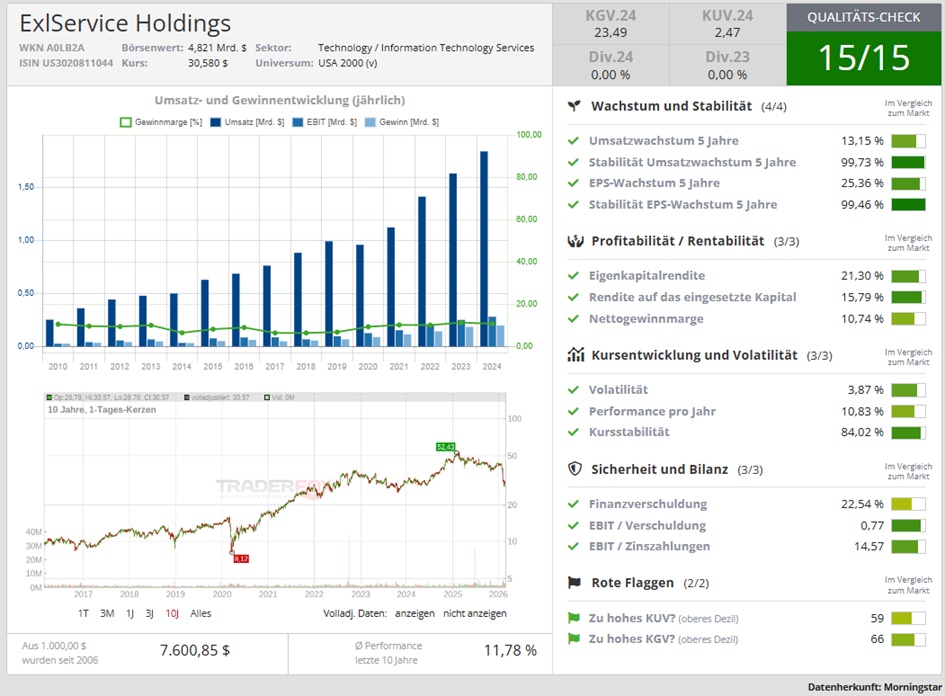The width and height of the screenshot is (945, 696).
Task: Click the chart icon beside Kursentwicklung und Volatilität
Action: (x=575, y=355)
